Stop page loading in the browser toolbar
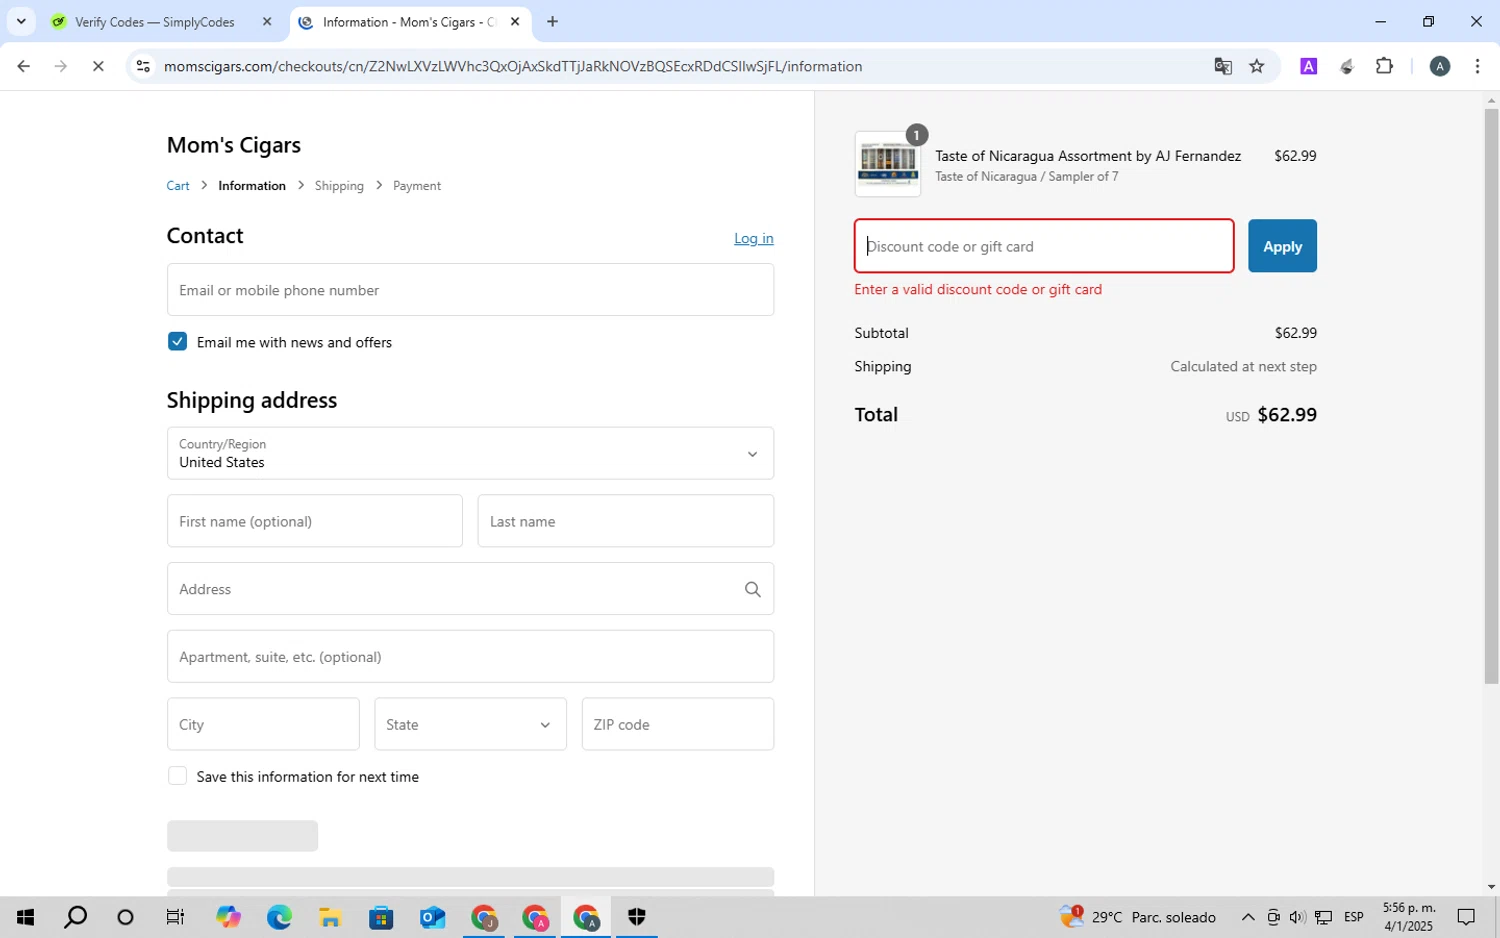 point(98,66)
